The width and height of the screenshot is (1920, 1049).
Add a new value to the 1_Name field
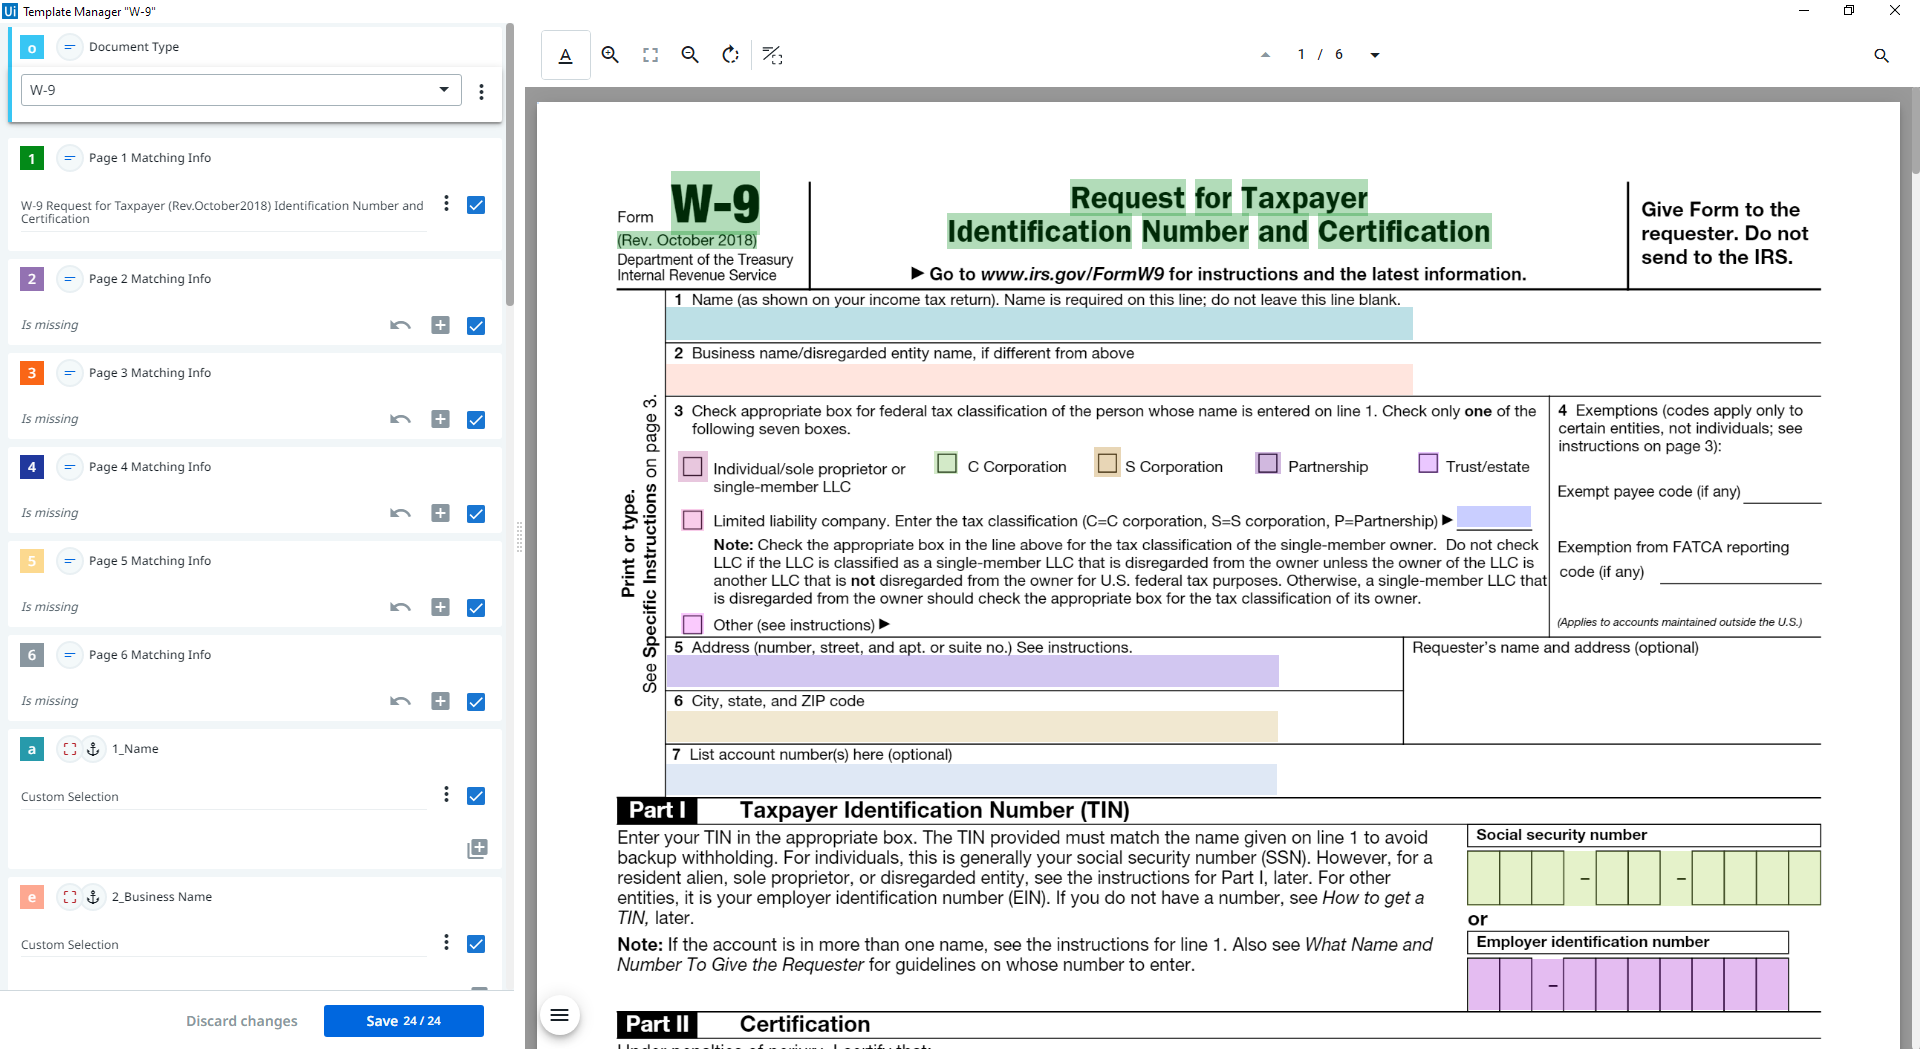coord(477,848)
